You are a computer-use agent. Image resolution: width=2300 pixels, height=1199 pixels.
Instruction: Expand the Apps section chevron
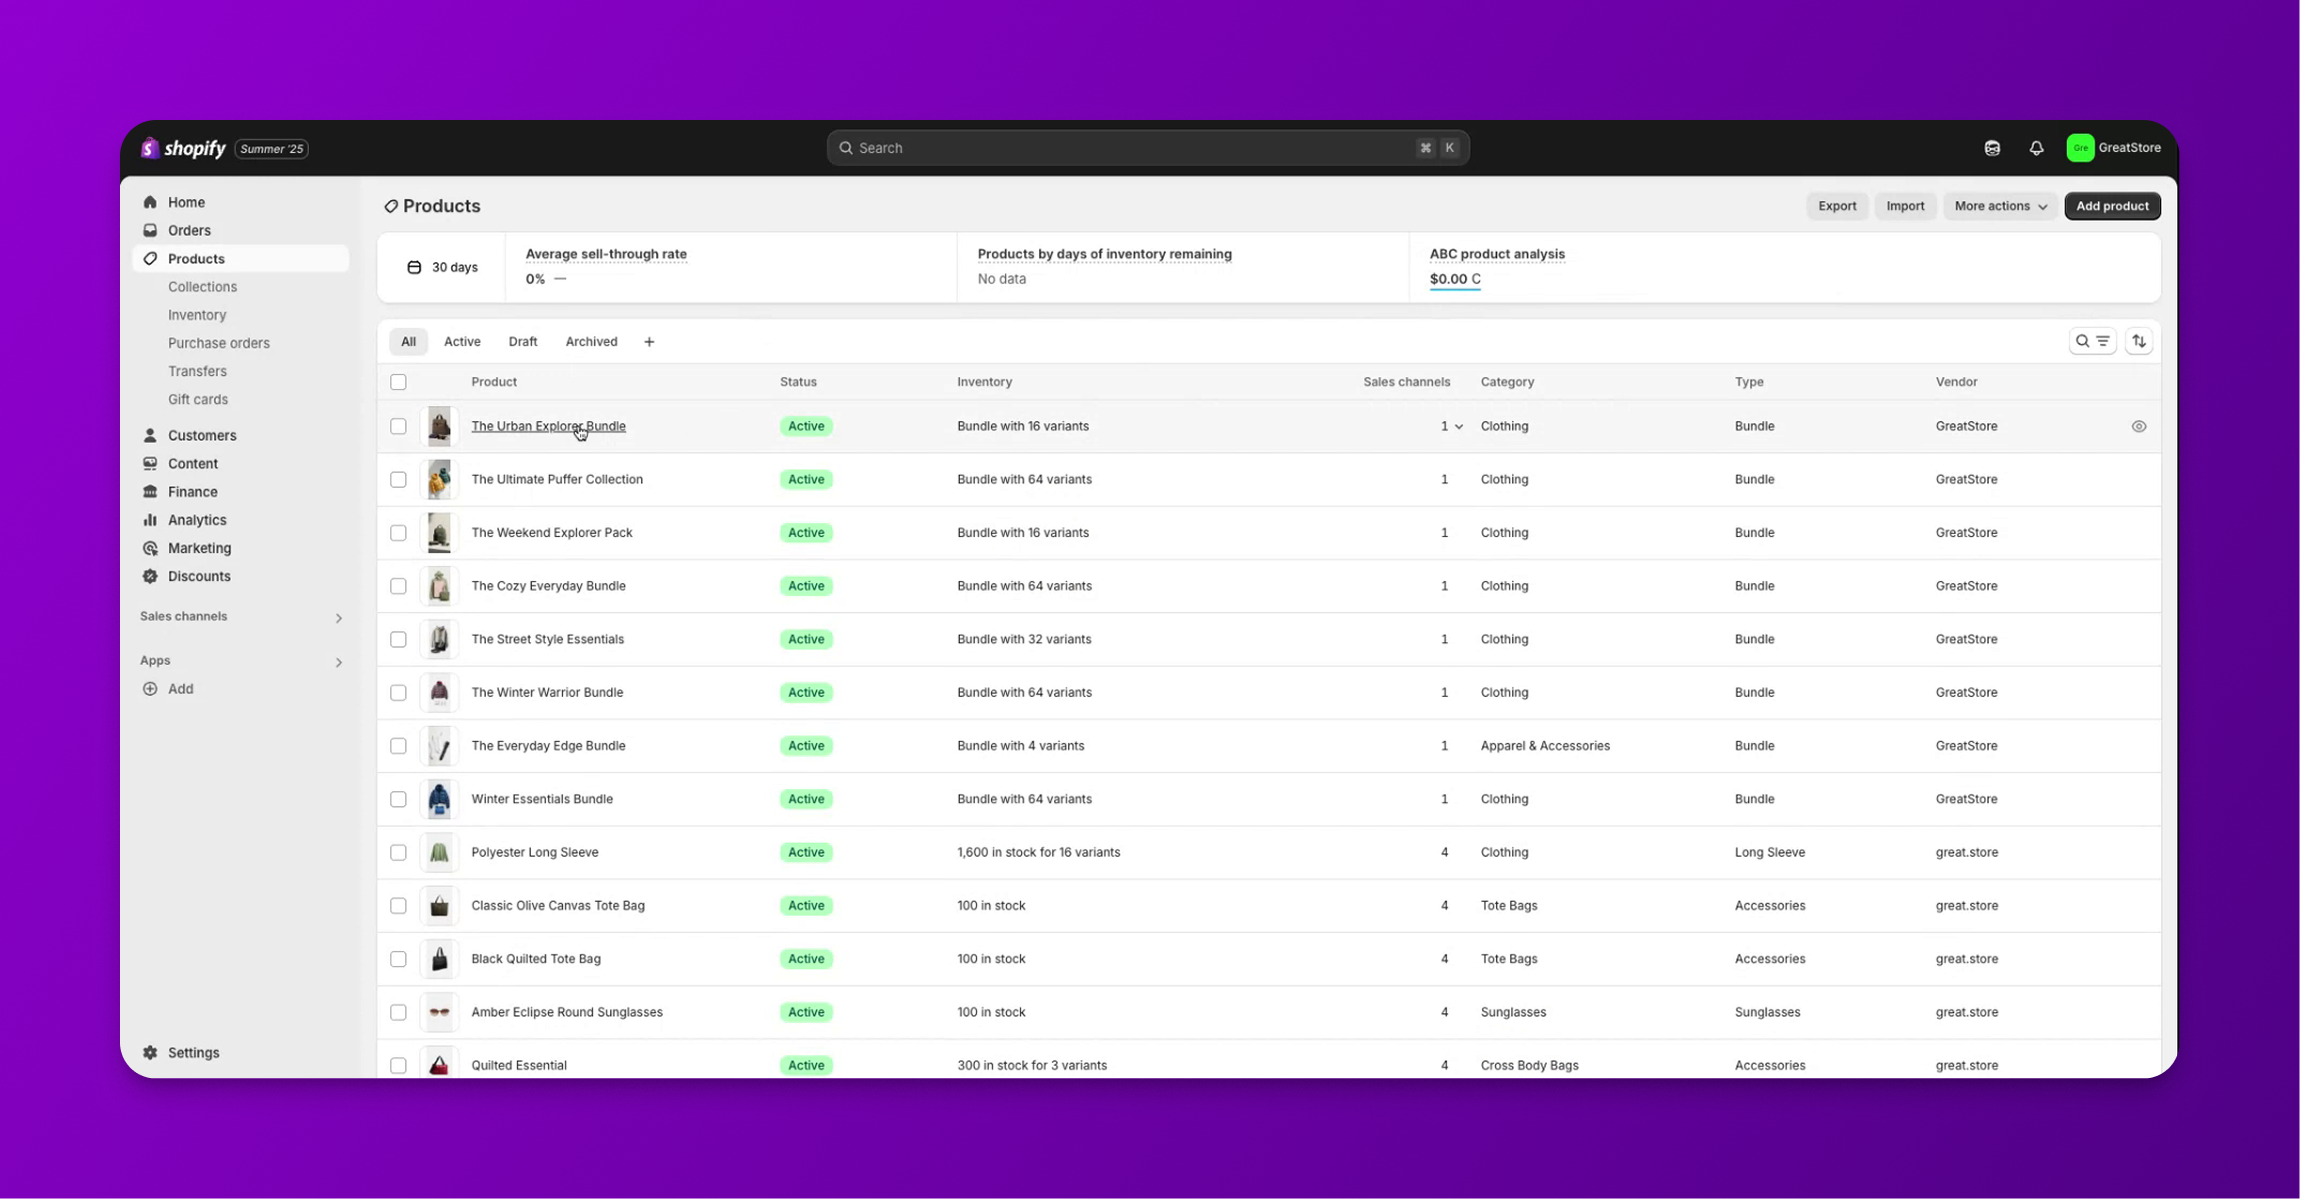click(338, 662)
